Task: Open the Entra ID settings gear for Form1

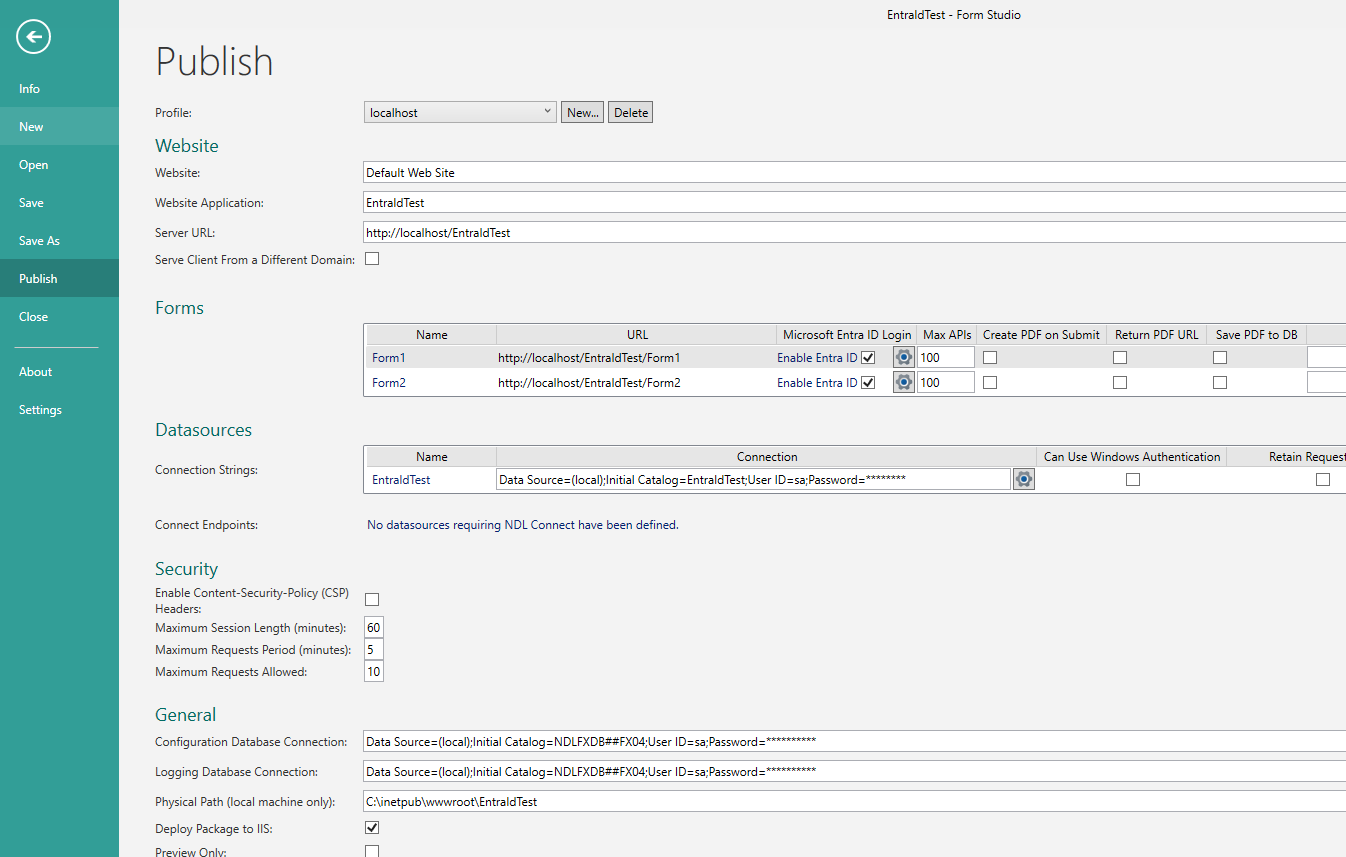Action: (x=903, y=357)
